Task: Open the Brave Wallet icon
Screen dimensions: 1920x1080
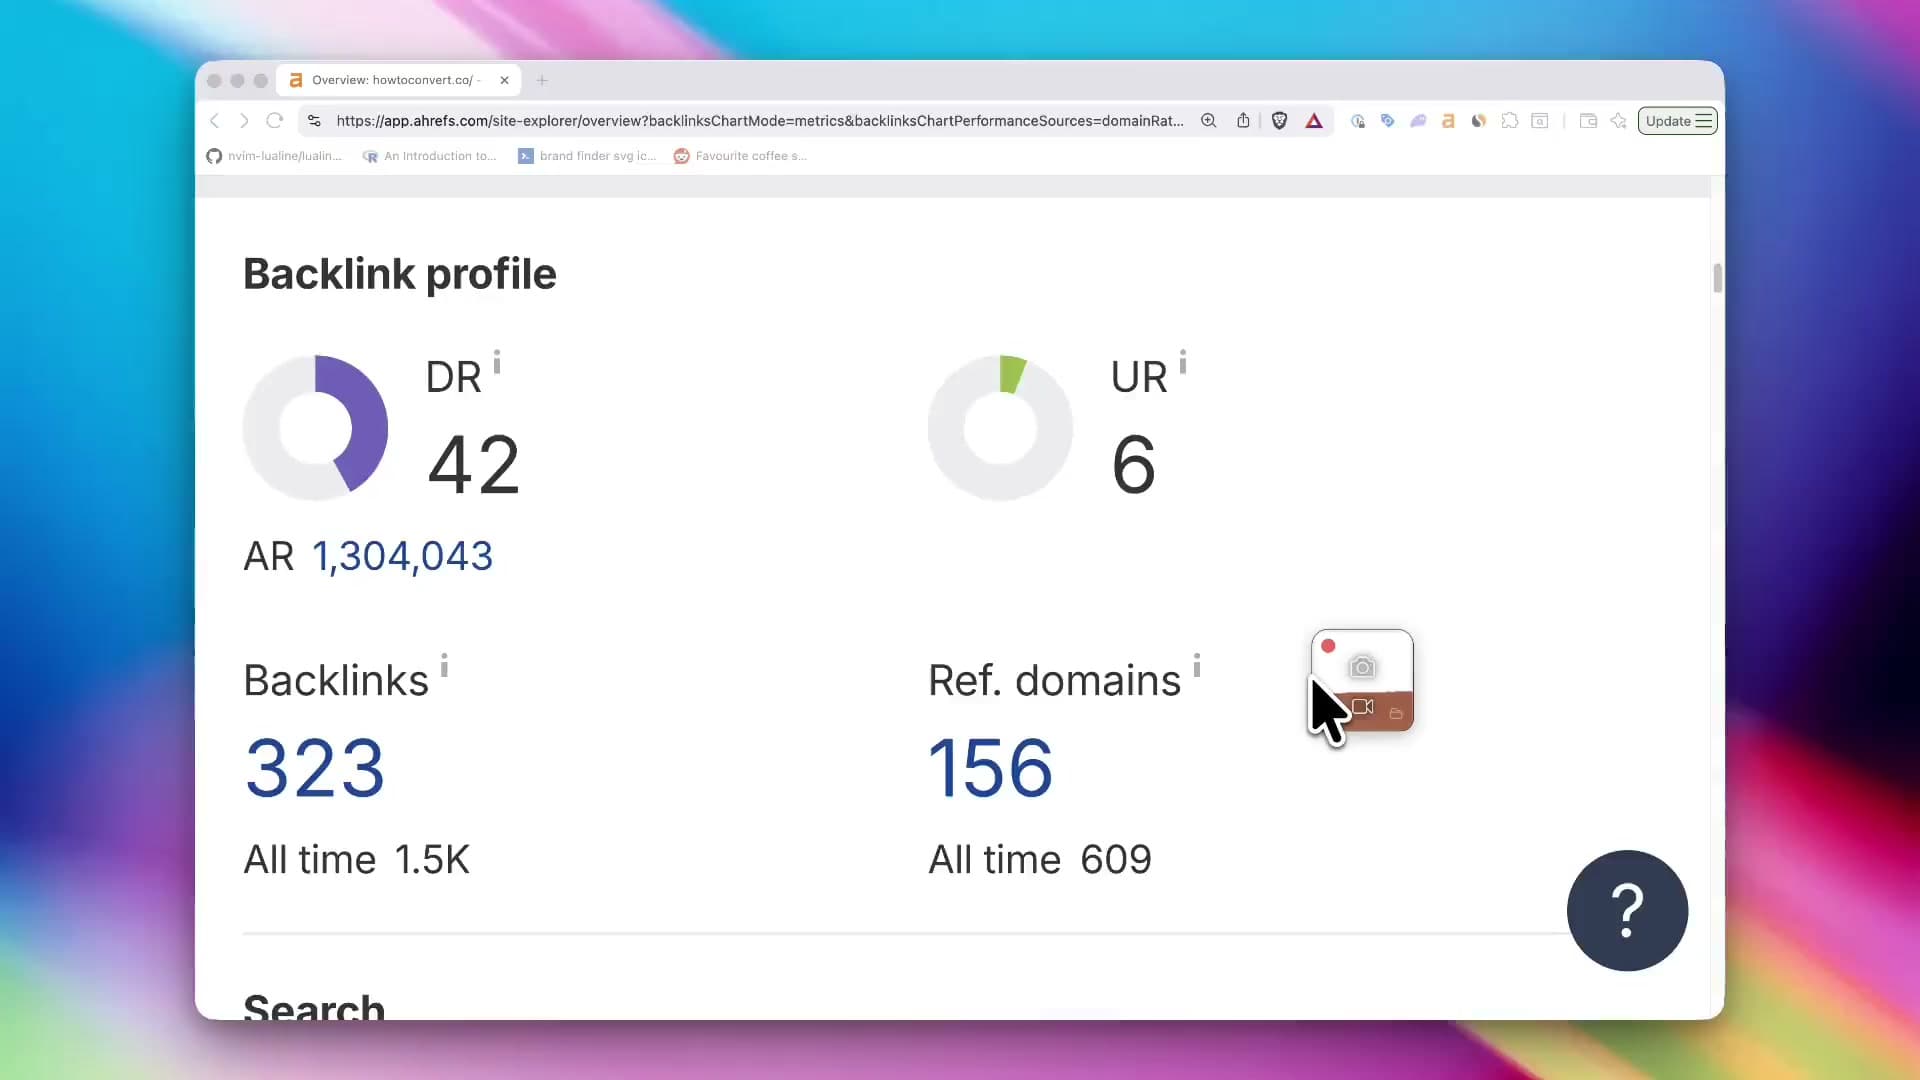Action: point(1588,121)
